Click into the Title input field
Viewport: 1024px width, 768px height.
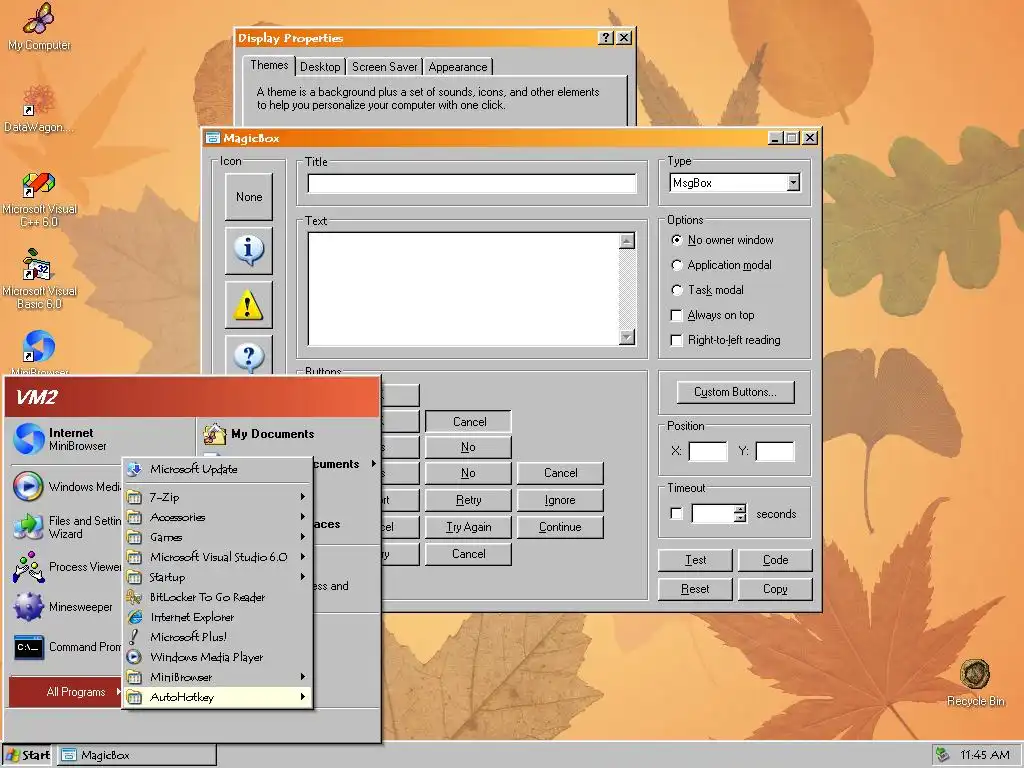point(472,184)
